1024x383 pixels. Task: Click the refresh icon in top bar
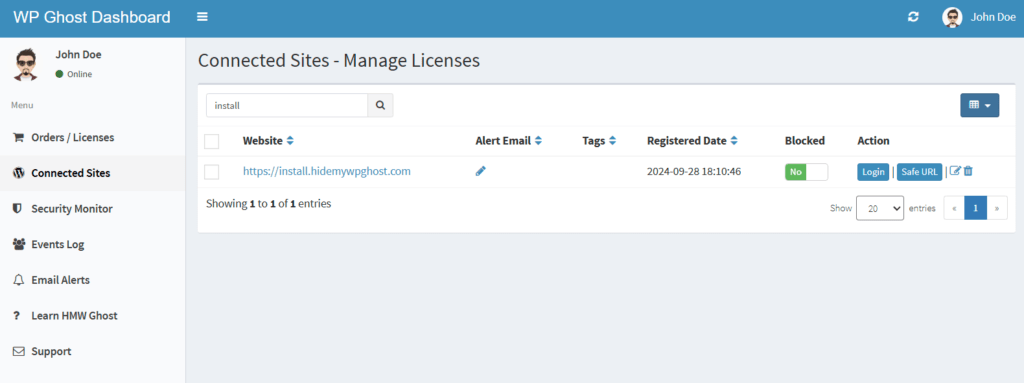point(913,17)
